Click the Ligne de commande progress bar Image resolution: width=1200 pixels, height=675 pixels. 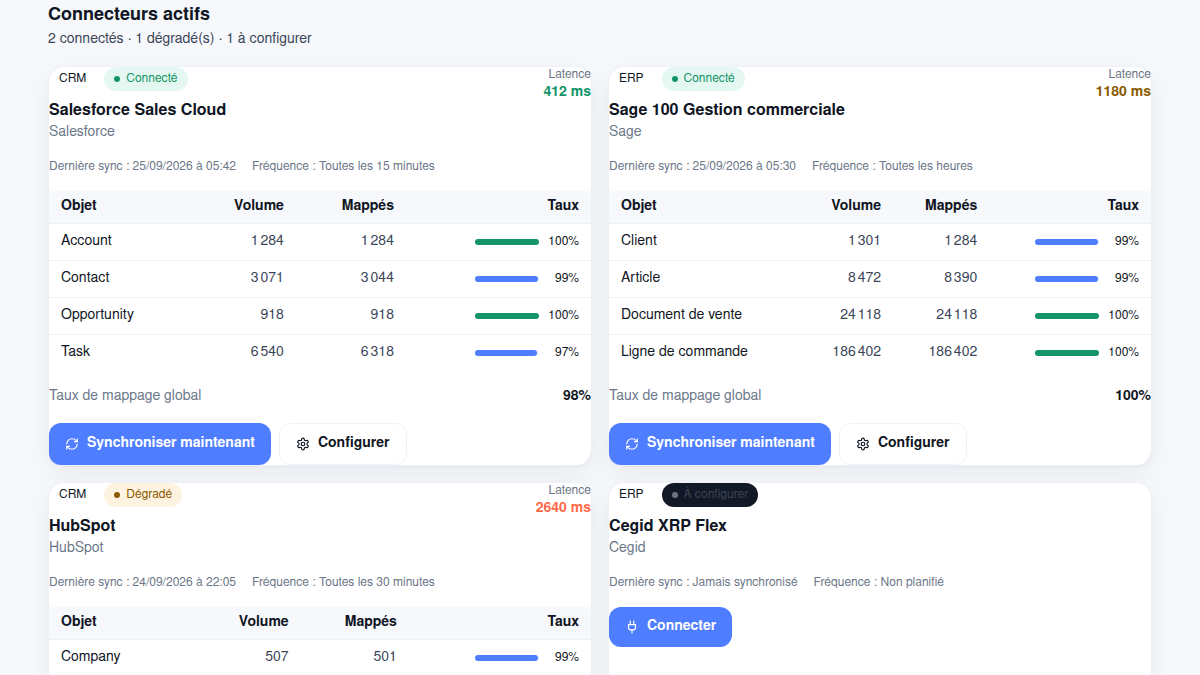tap(1067, 352)
